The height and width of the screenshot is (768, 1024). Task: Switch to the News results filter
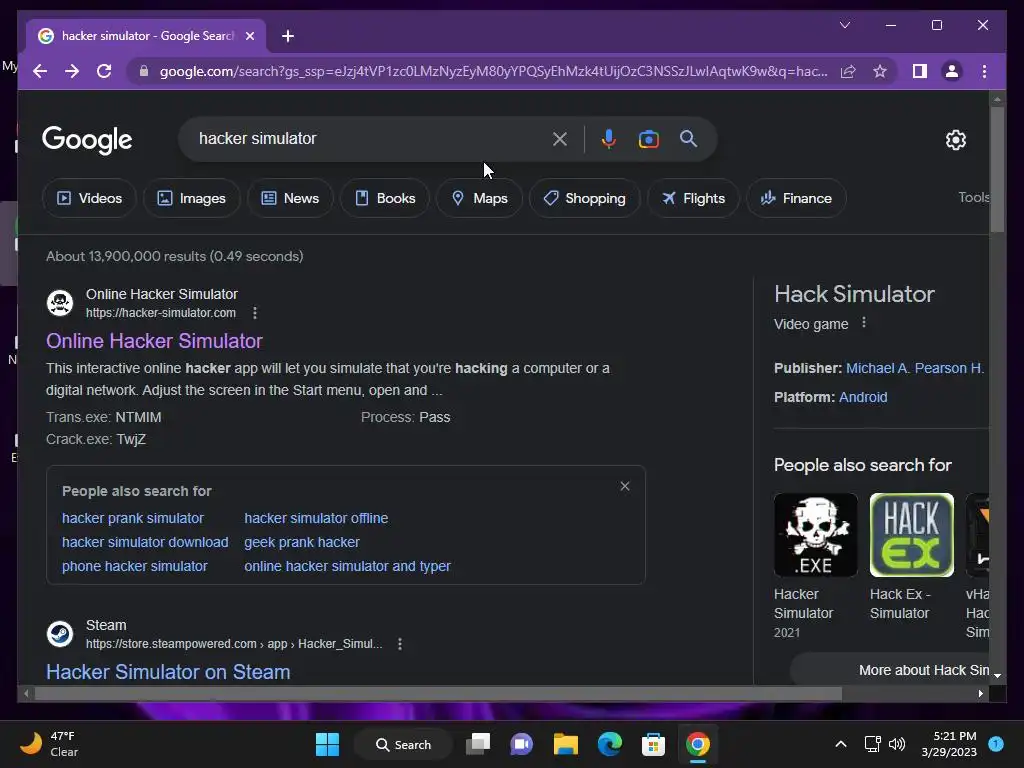pos(290,198)
